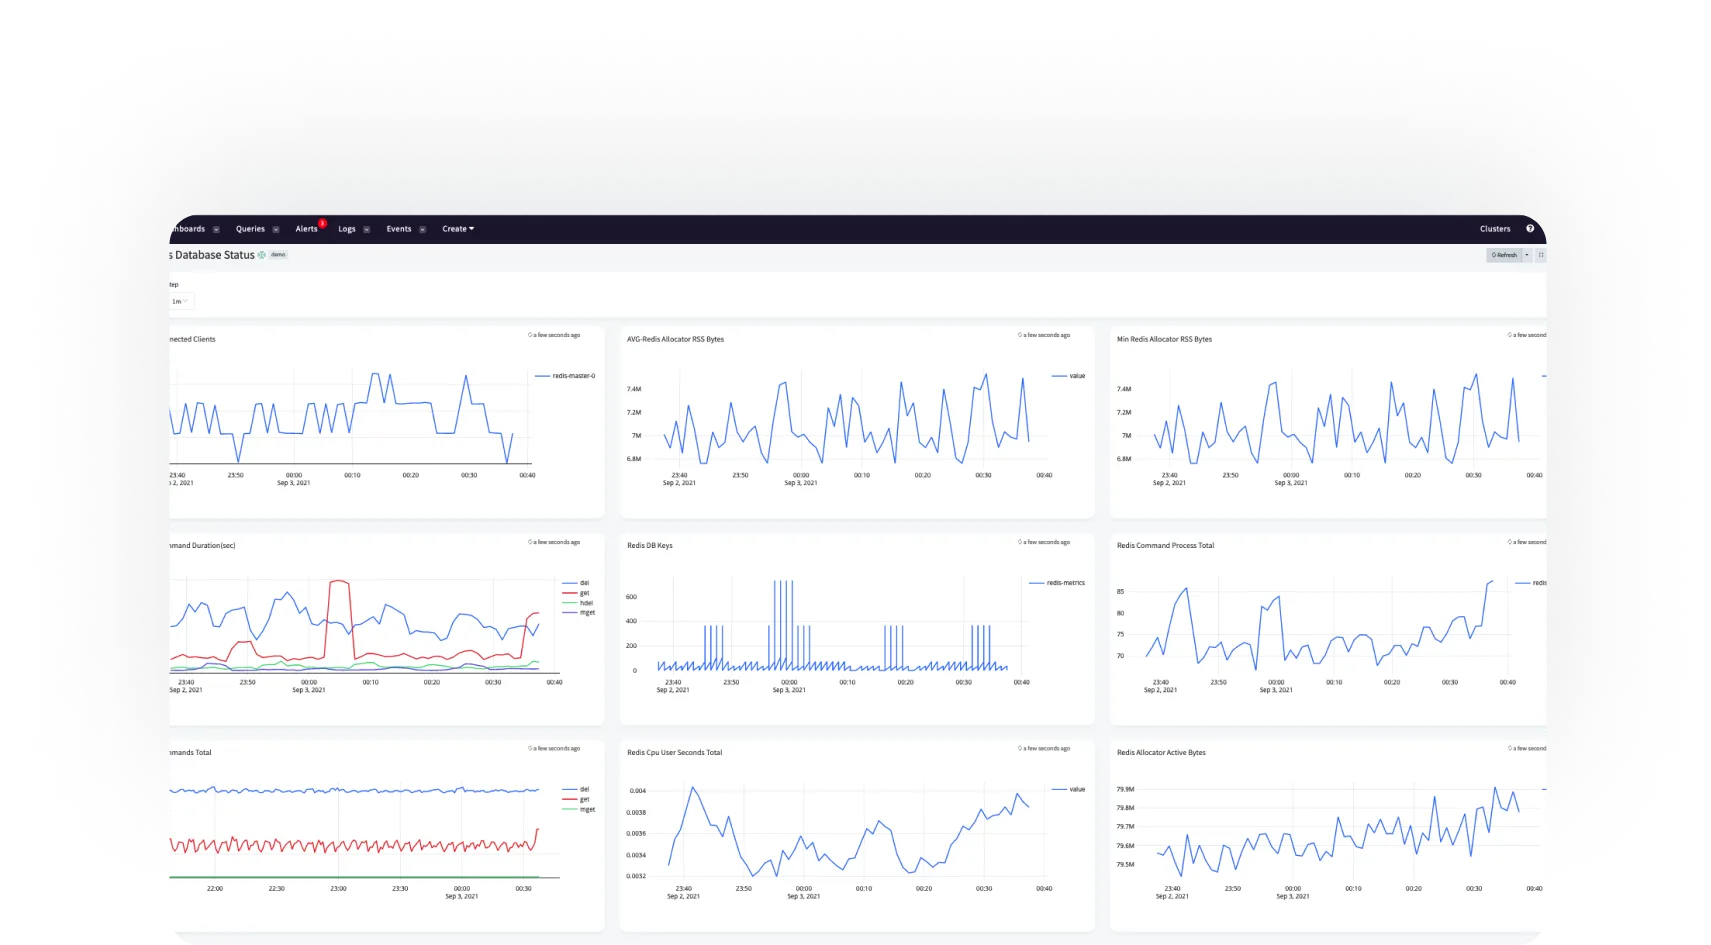Toggle redis series in Redis Command Process Total legend
This screenshot has height=945, width=1711.
click(1532, 583)
